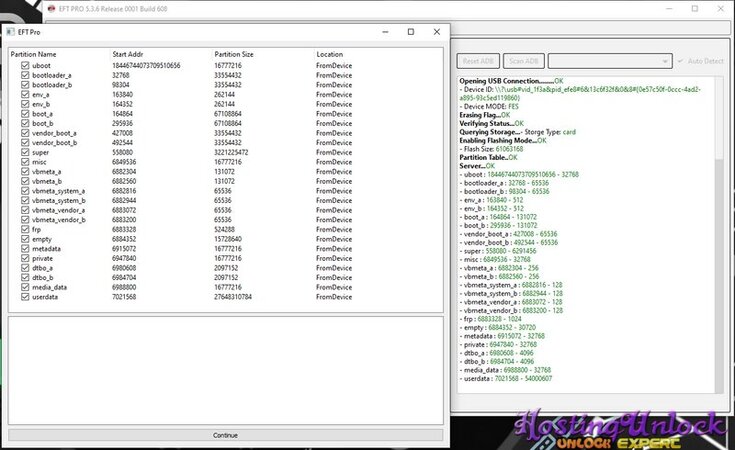Uncheck the uboot partition checkbox
The width and height of the screenshot is (735, 450).
pos(13,65)
